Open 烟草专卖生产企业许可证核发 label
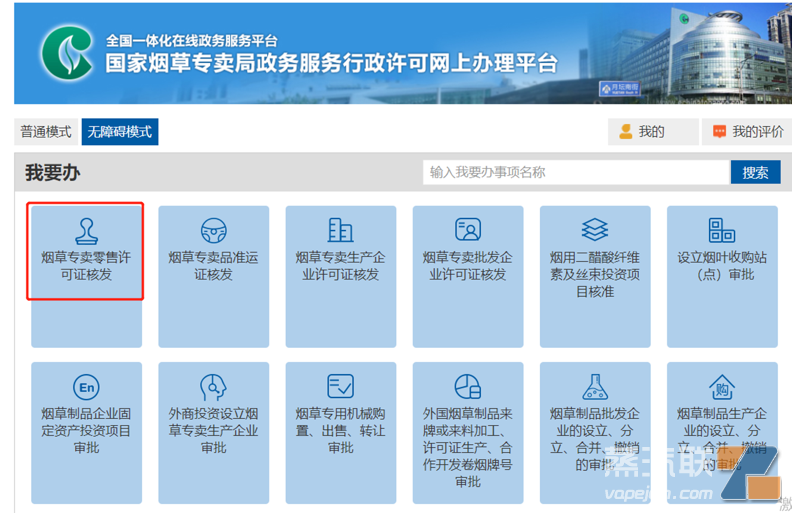Screen dimensions: 792x513 (340, 266)
